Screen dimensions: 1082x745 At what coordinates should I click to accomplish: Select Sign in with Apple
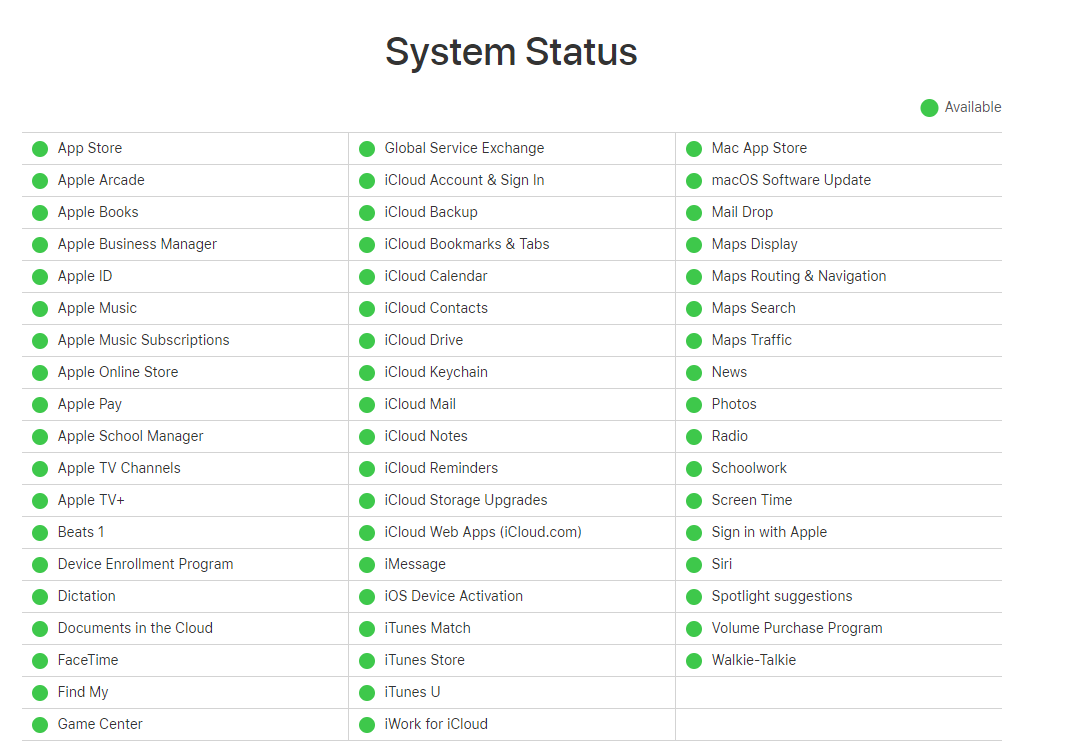pos(769,532)
